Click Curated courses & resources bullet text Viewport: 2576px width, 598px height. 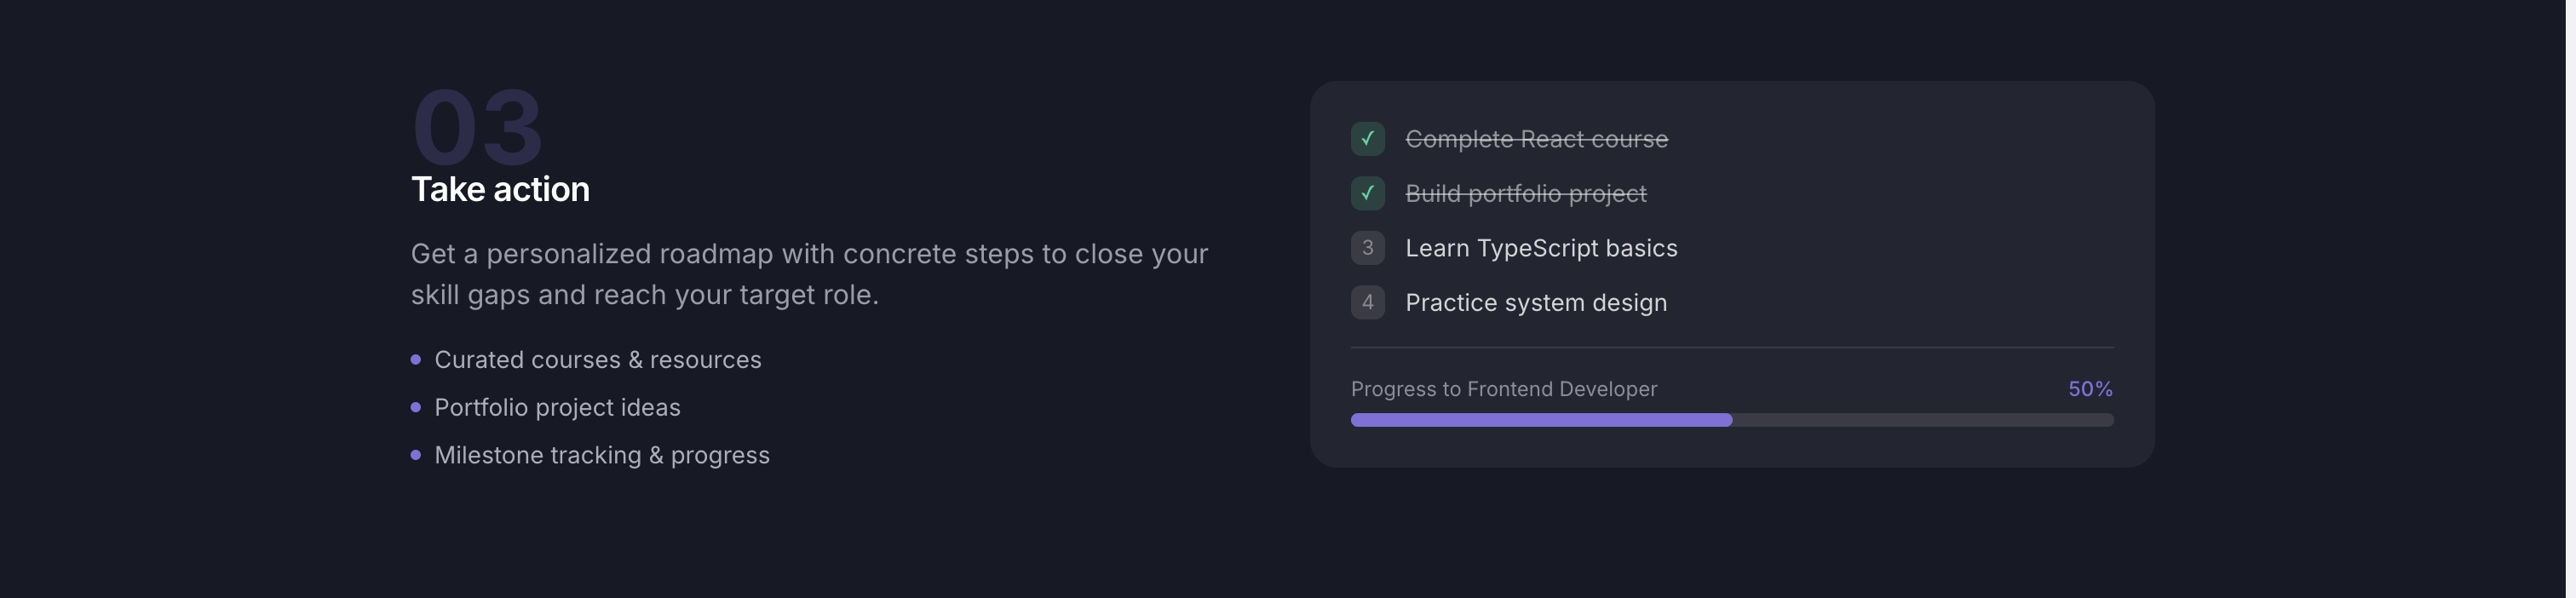pyautogui.click(x=597, y=359)
